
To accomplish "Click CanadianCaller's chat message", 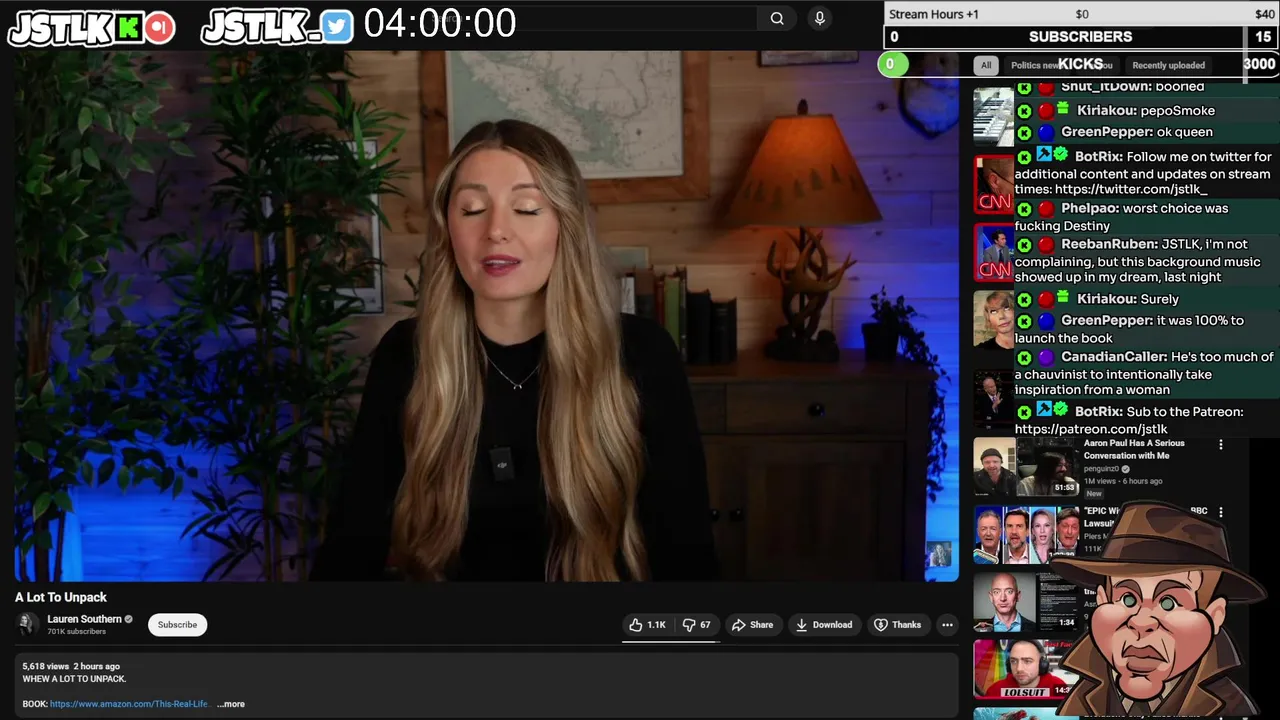I will tap(1144, 373).
